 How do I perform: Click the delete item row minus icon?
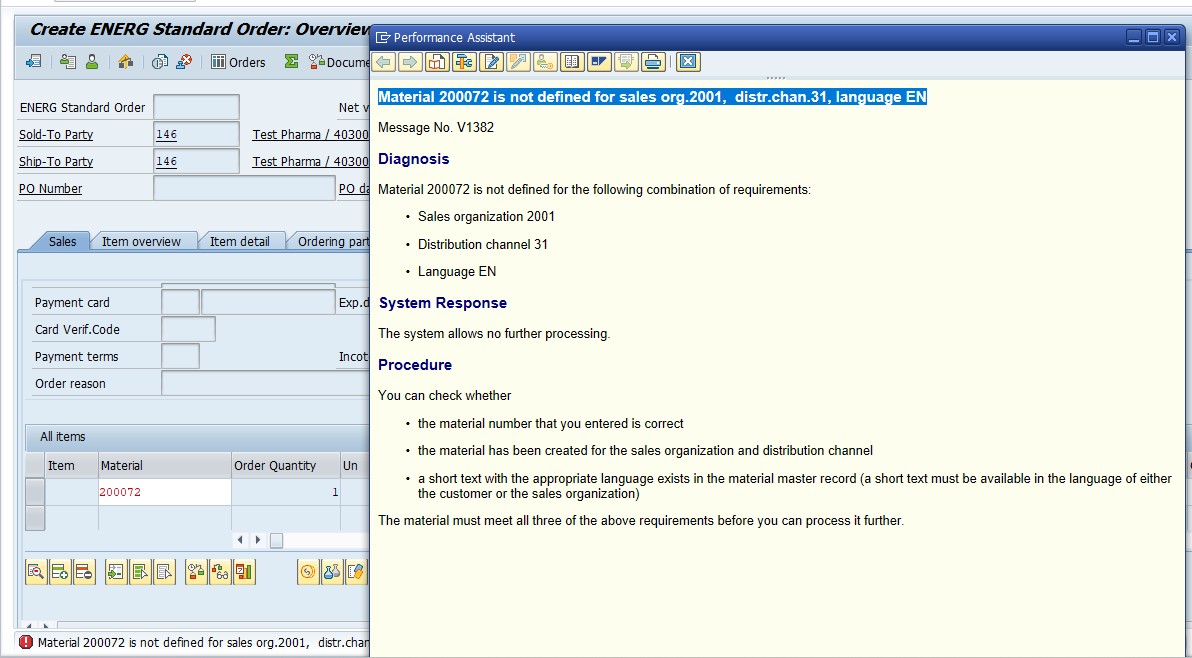tap(84, 572)
